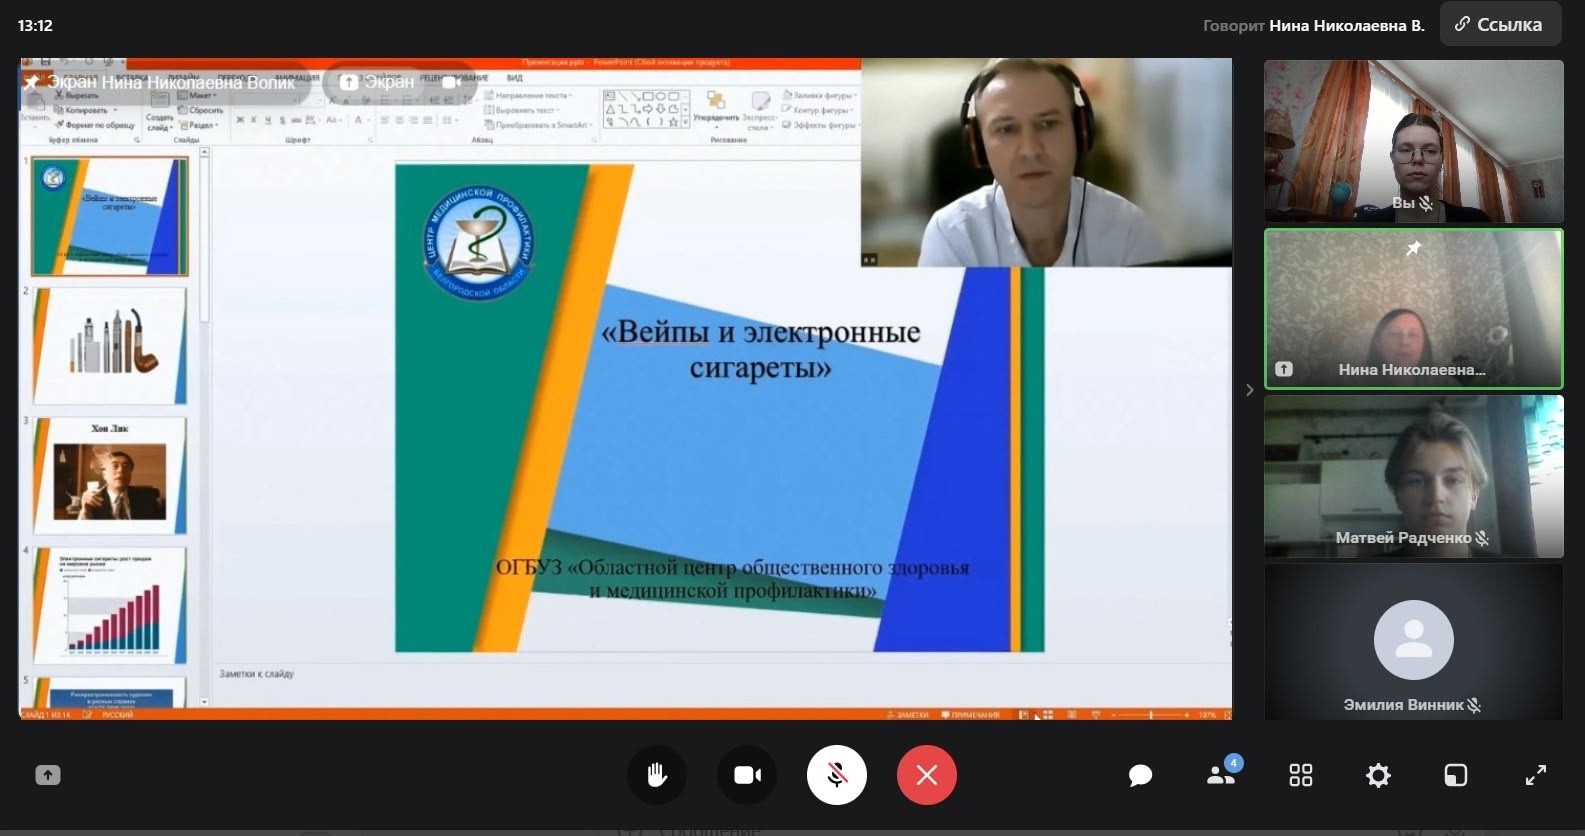Unpin Нина Николаевна's video tile
Viewport: 1585px width, 836px height.
click(1414, 248)
